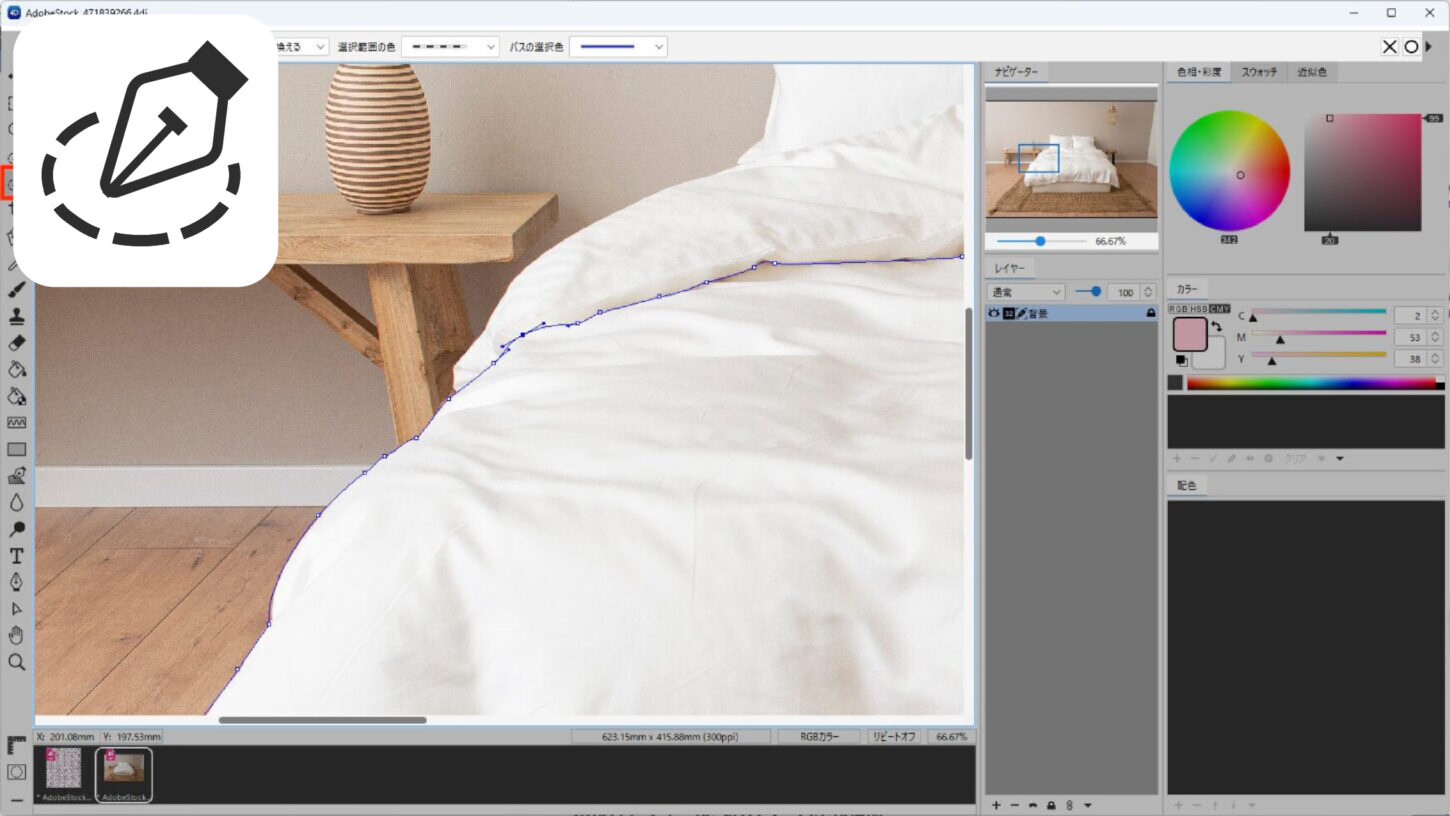
Task: Click the swap foreground/background colors arrow
Action: point(1217,327)
